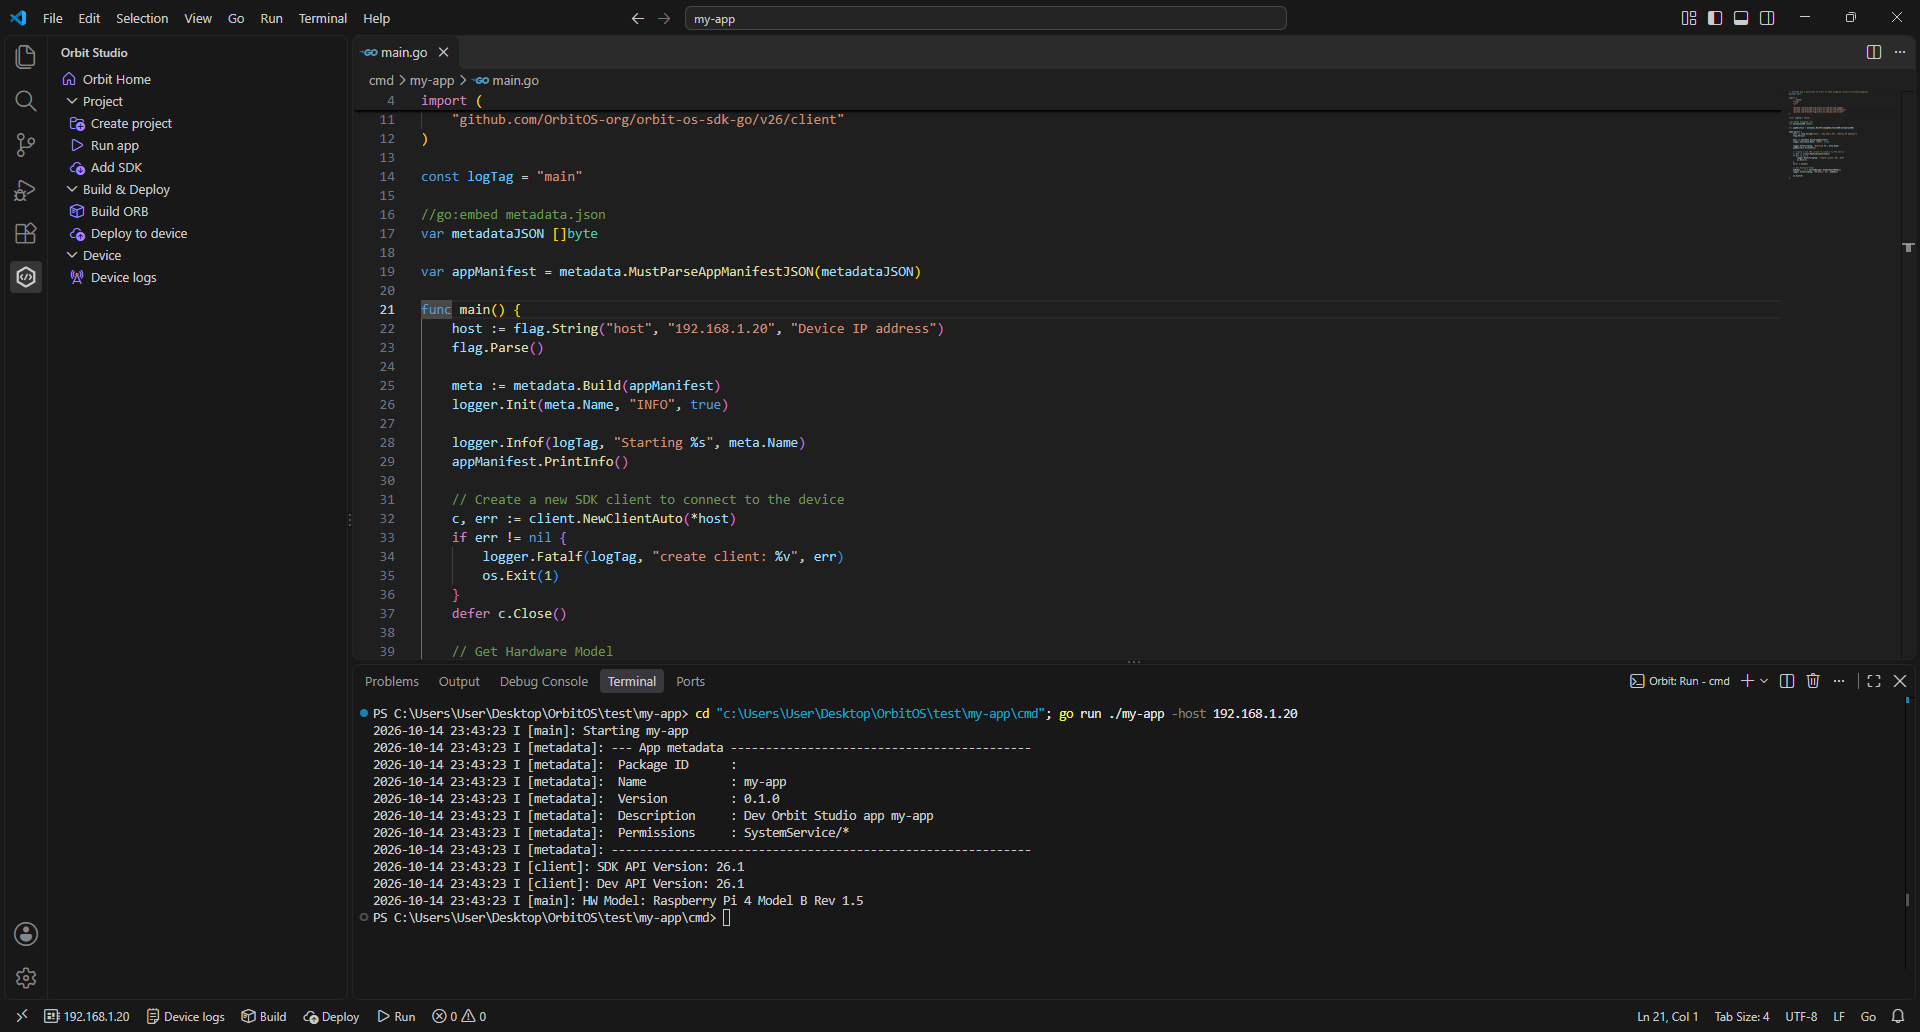The image size is (1920, 1032).
Task: Open the Source Control view
Action: [x=26, y=145]
